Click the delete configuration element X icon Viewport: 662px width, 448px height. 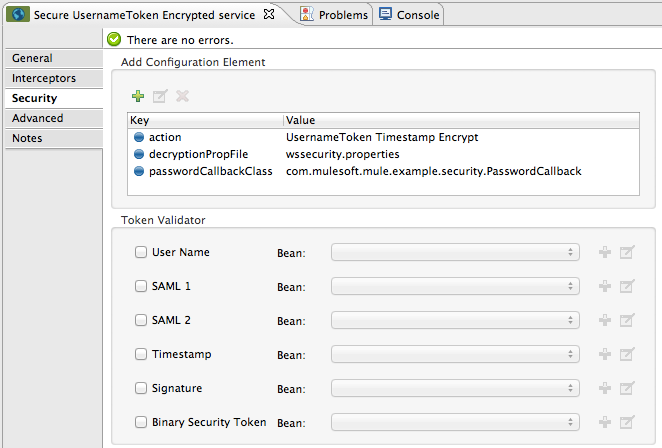coord(182,96)
